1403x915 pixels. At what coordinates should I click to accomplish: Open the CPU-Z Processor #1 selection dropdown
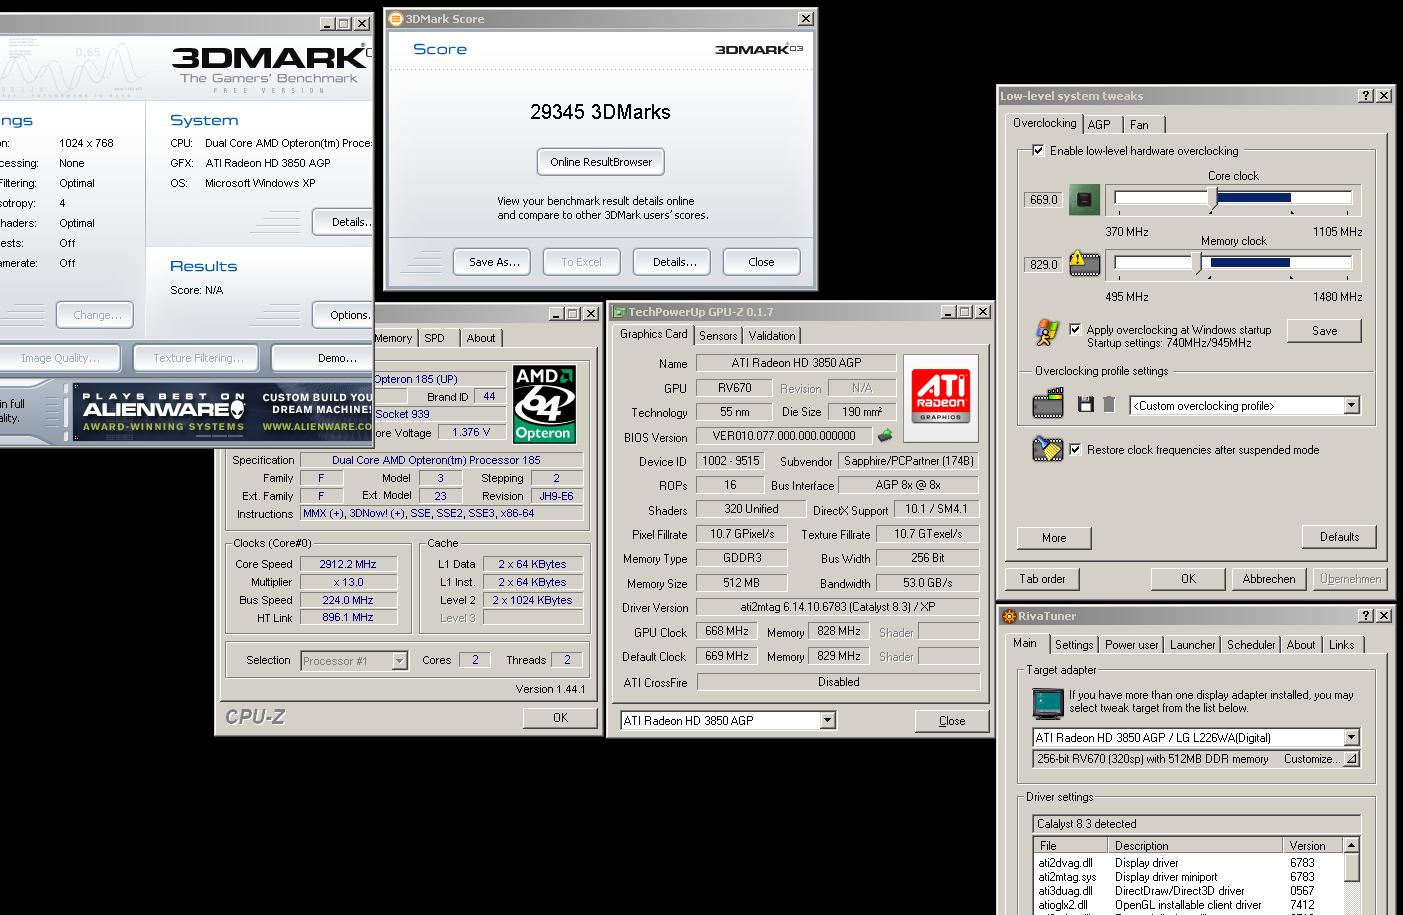(x=399, y=661)
